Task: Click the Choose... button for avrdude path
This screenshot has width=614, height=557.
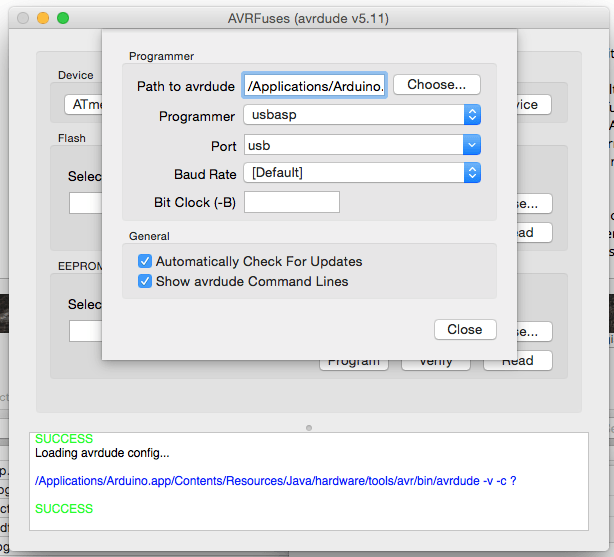Action: tap(436, 85)
